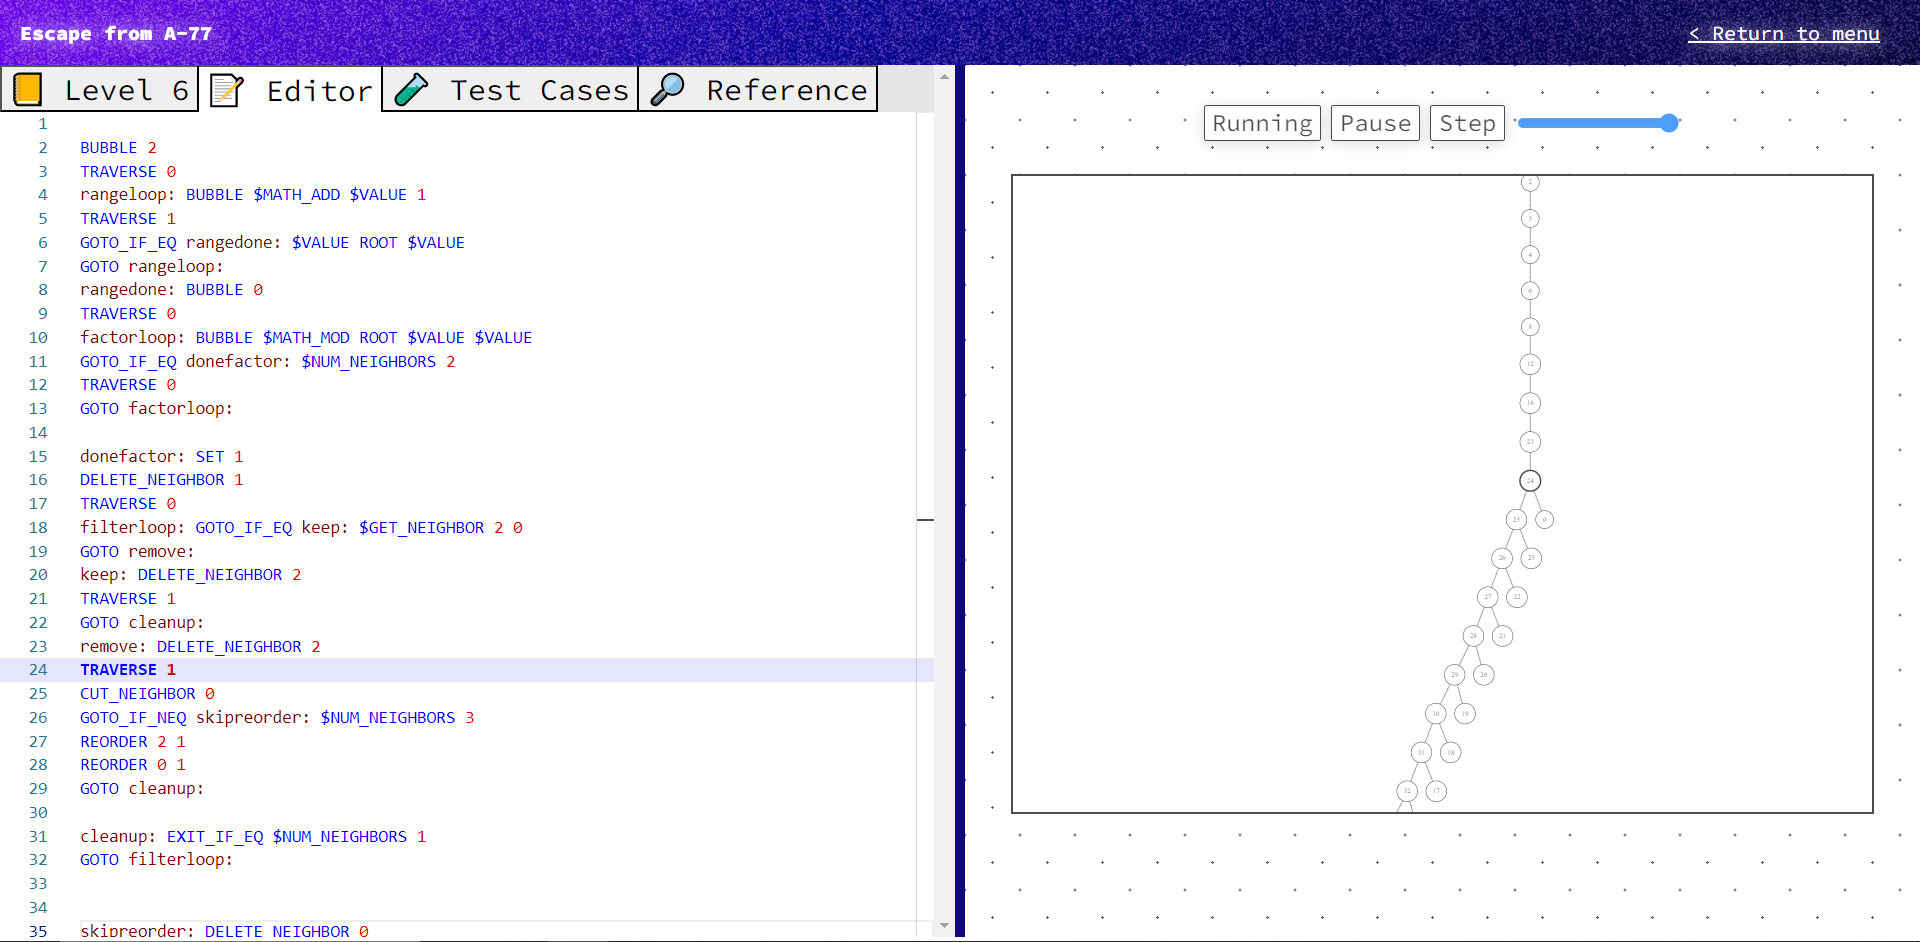Click the 'GOTO remove:' code line
This screenshot has height=942, width=1920.
pyautogui.click(x=137, y=552)
